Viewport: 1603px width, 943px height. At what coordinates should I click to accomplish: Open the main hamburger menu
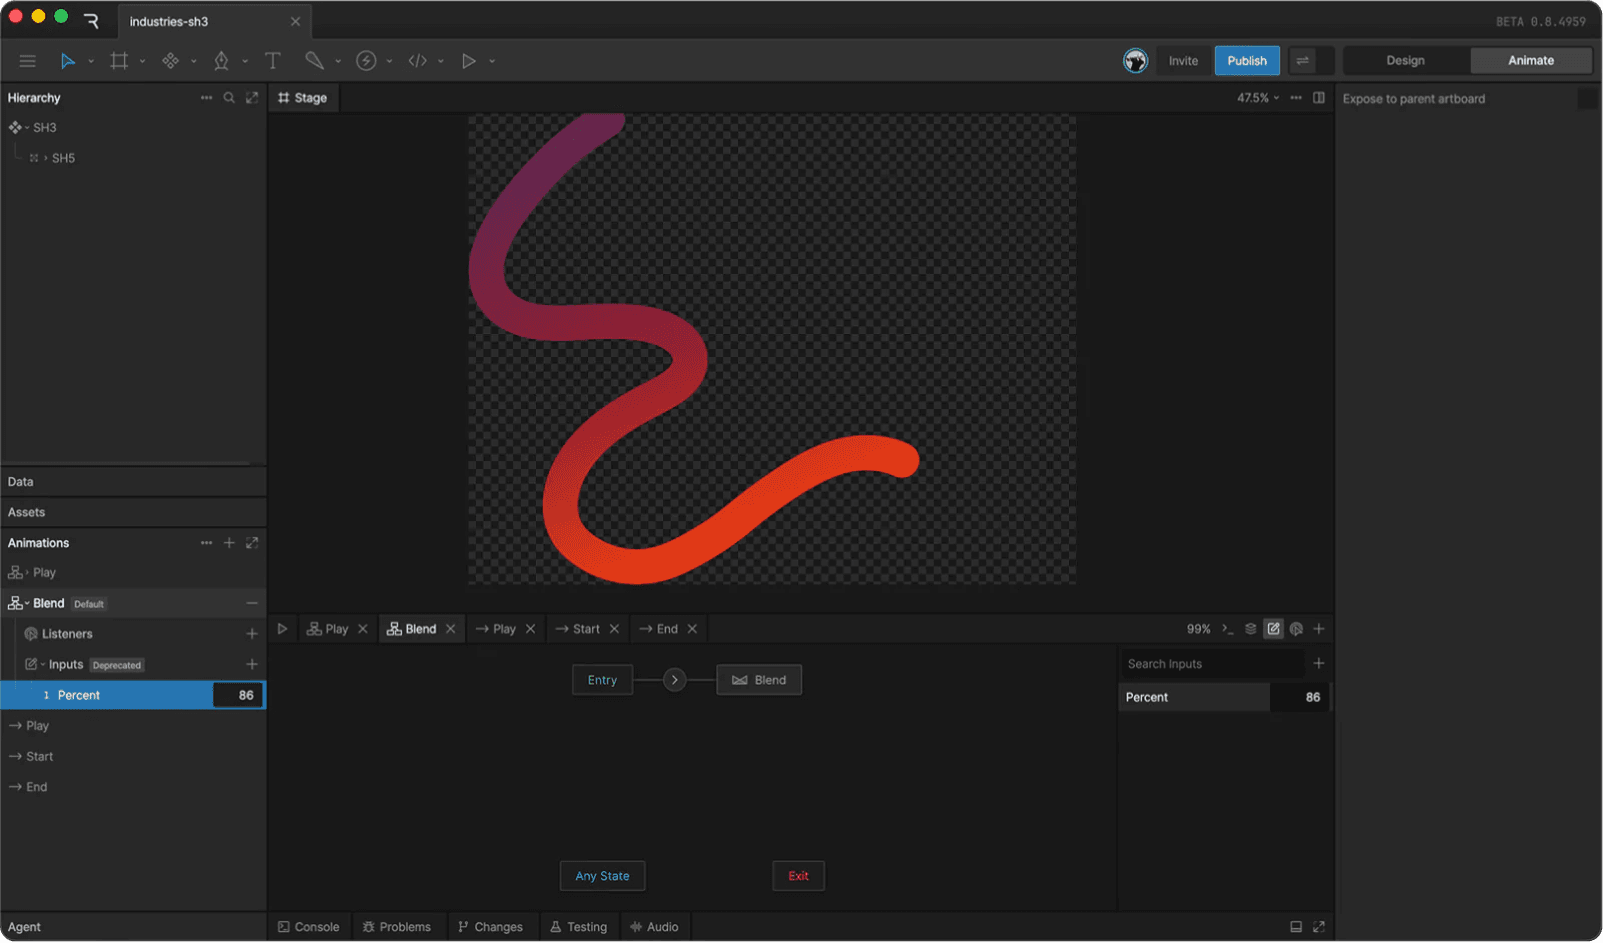click(x=27, y=61)
